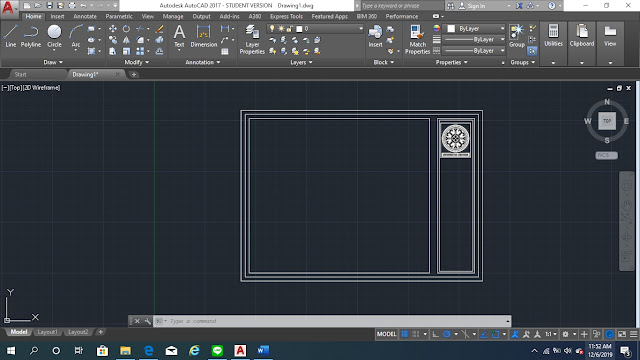640x360 pixels.
Task: Activate the Circle tool
Action: tap(54, 36)
